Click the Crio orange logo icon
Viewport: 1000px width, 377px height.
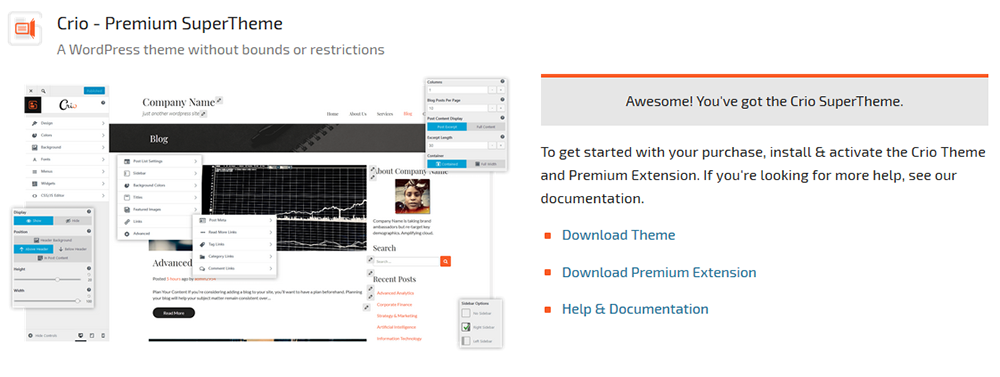[25, 29]
